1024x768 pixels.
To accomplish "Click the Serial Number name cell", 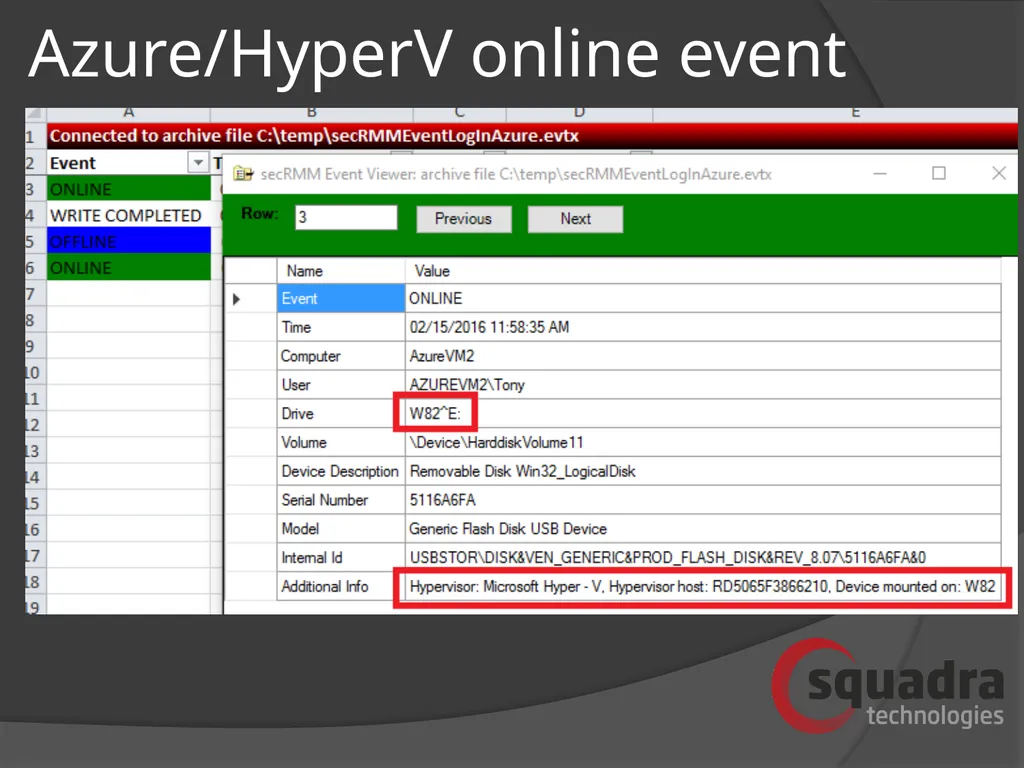I will [x=341, y=500].
